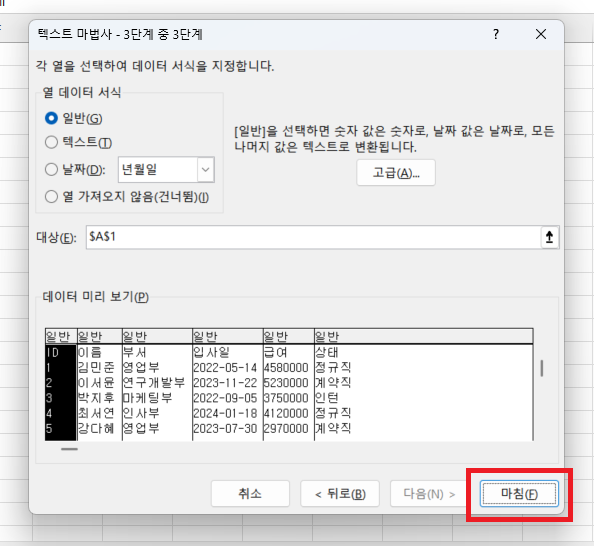Click salary 4120000 in preview
The width and height of the screenshot is (594, 546).
286,413
